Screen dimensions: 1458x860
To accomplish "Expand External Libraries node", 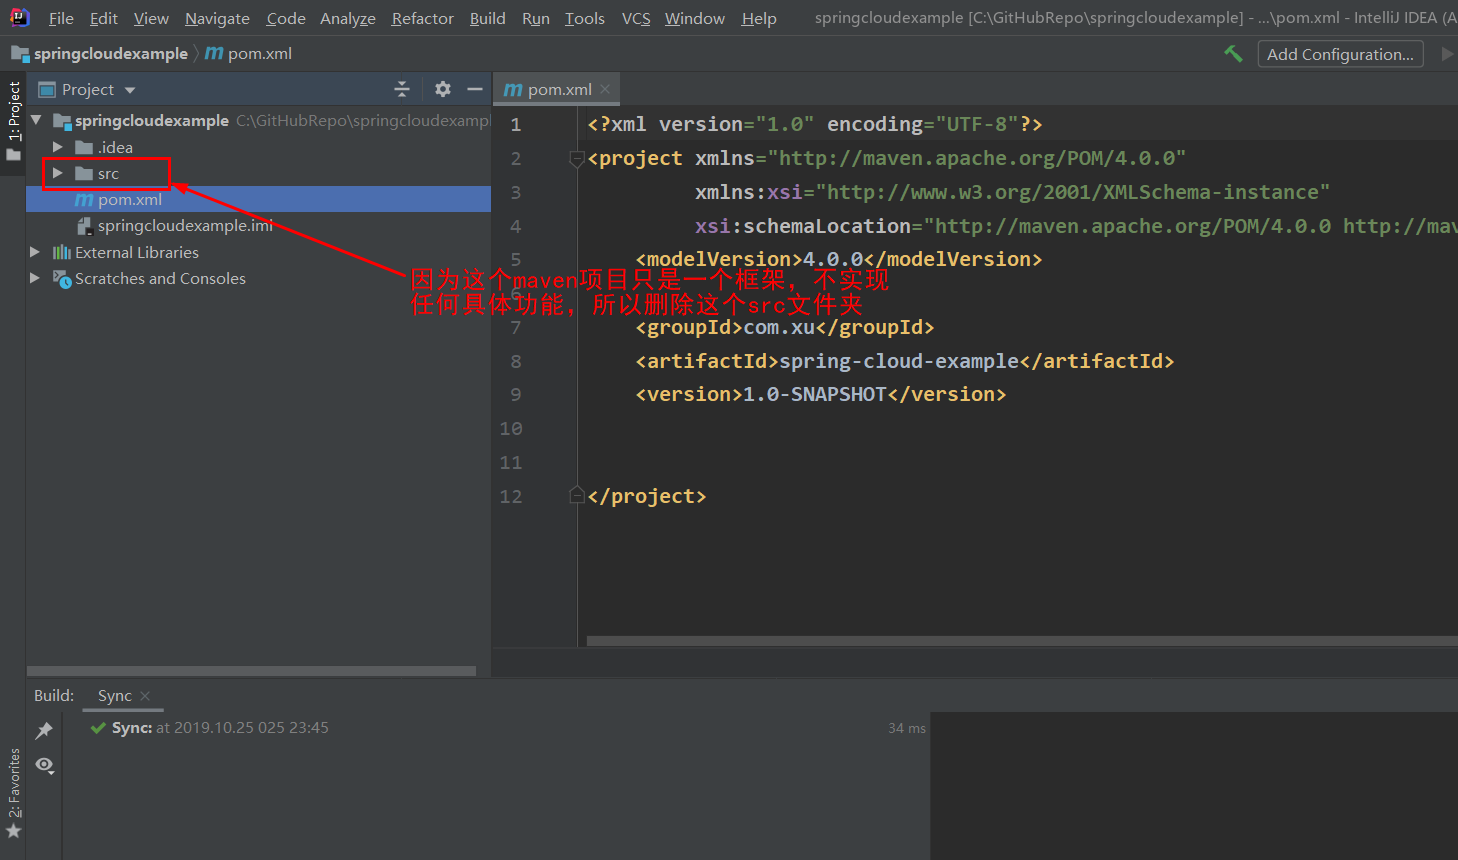I will tap(36, 252).
